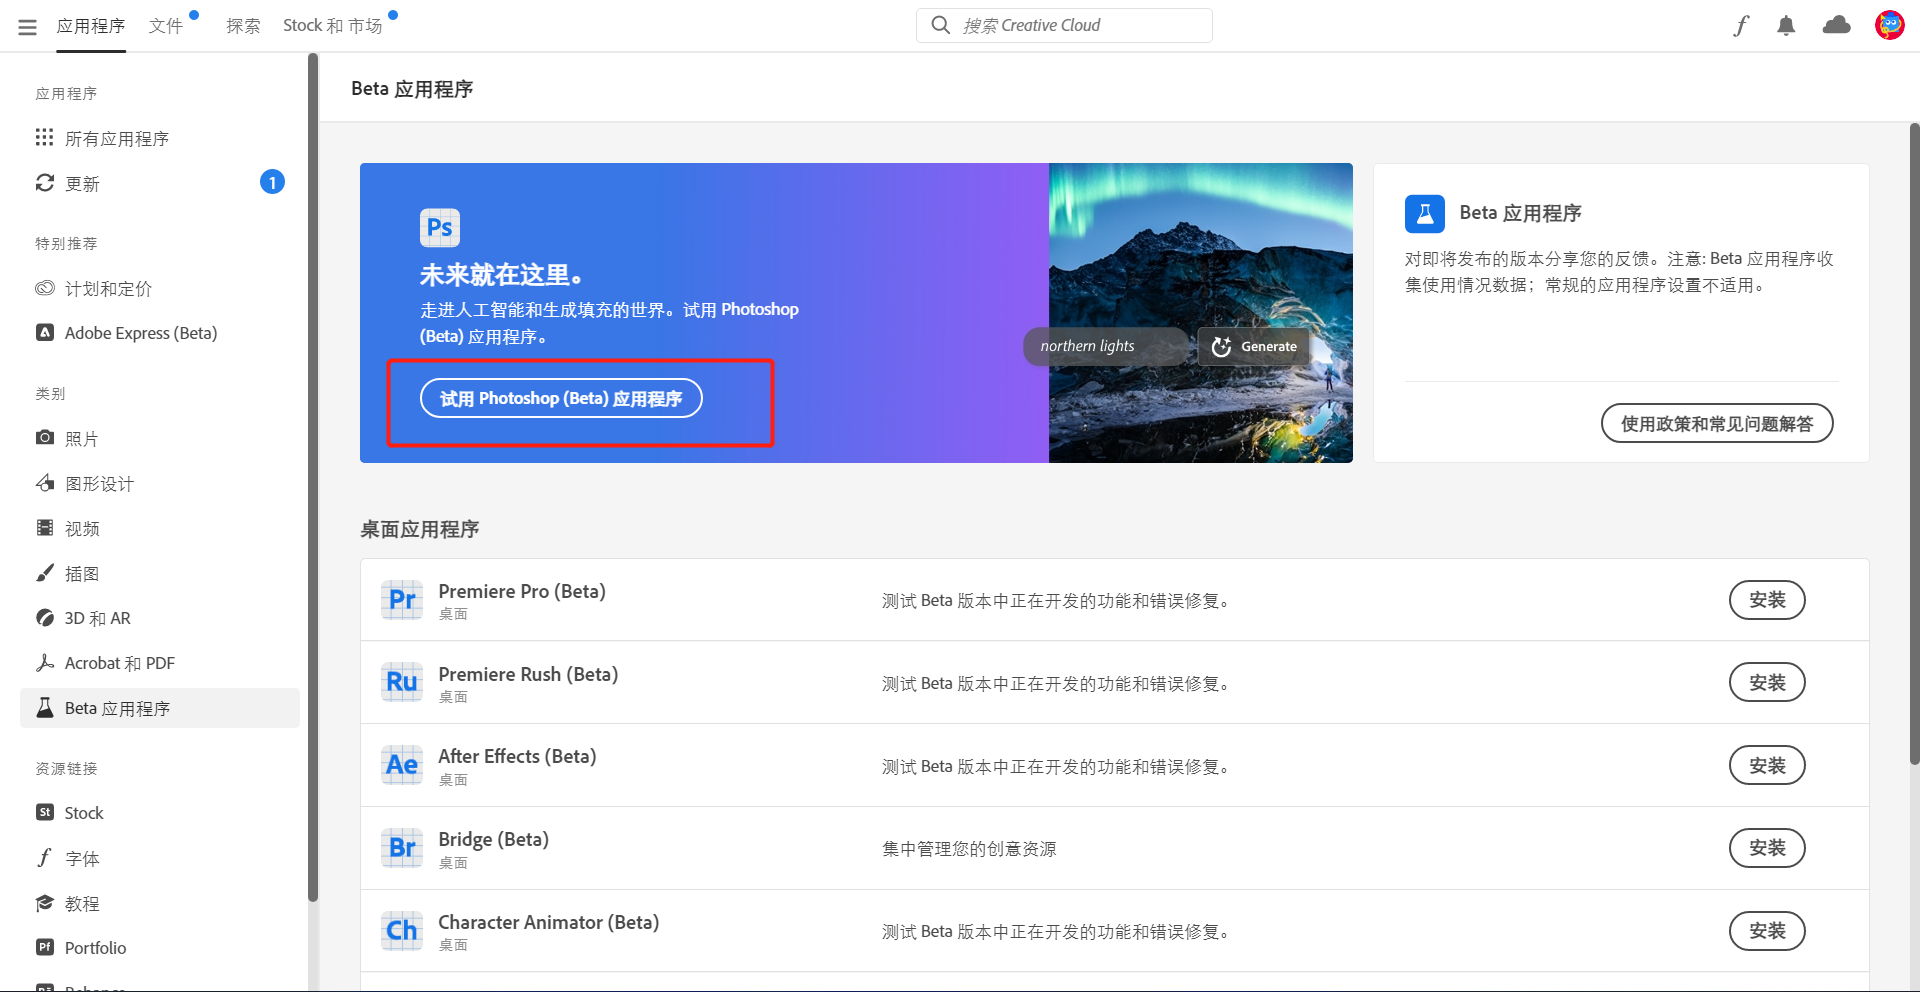
Task: Install Bridge (Beta)
Action: tap(1767, 848)
